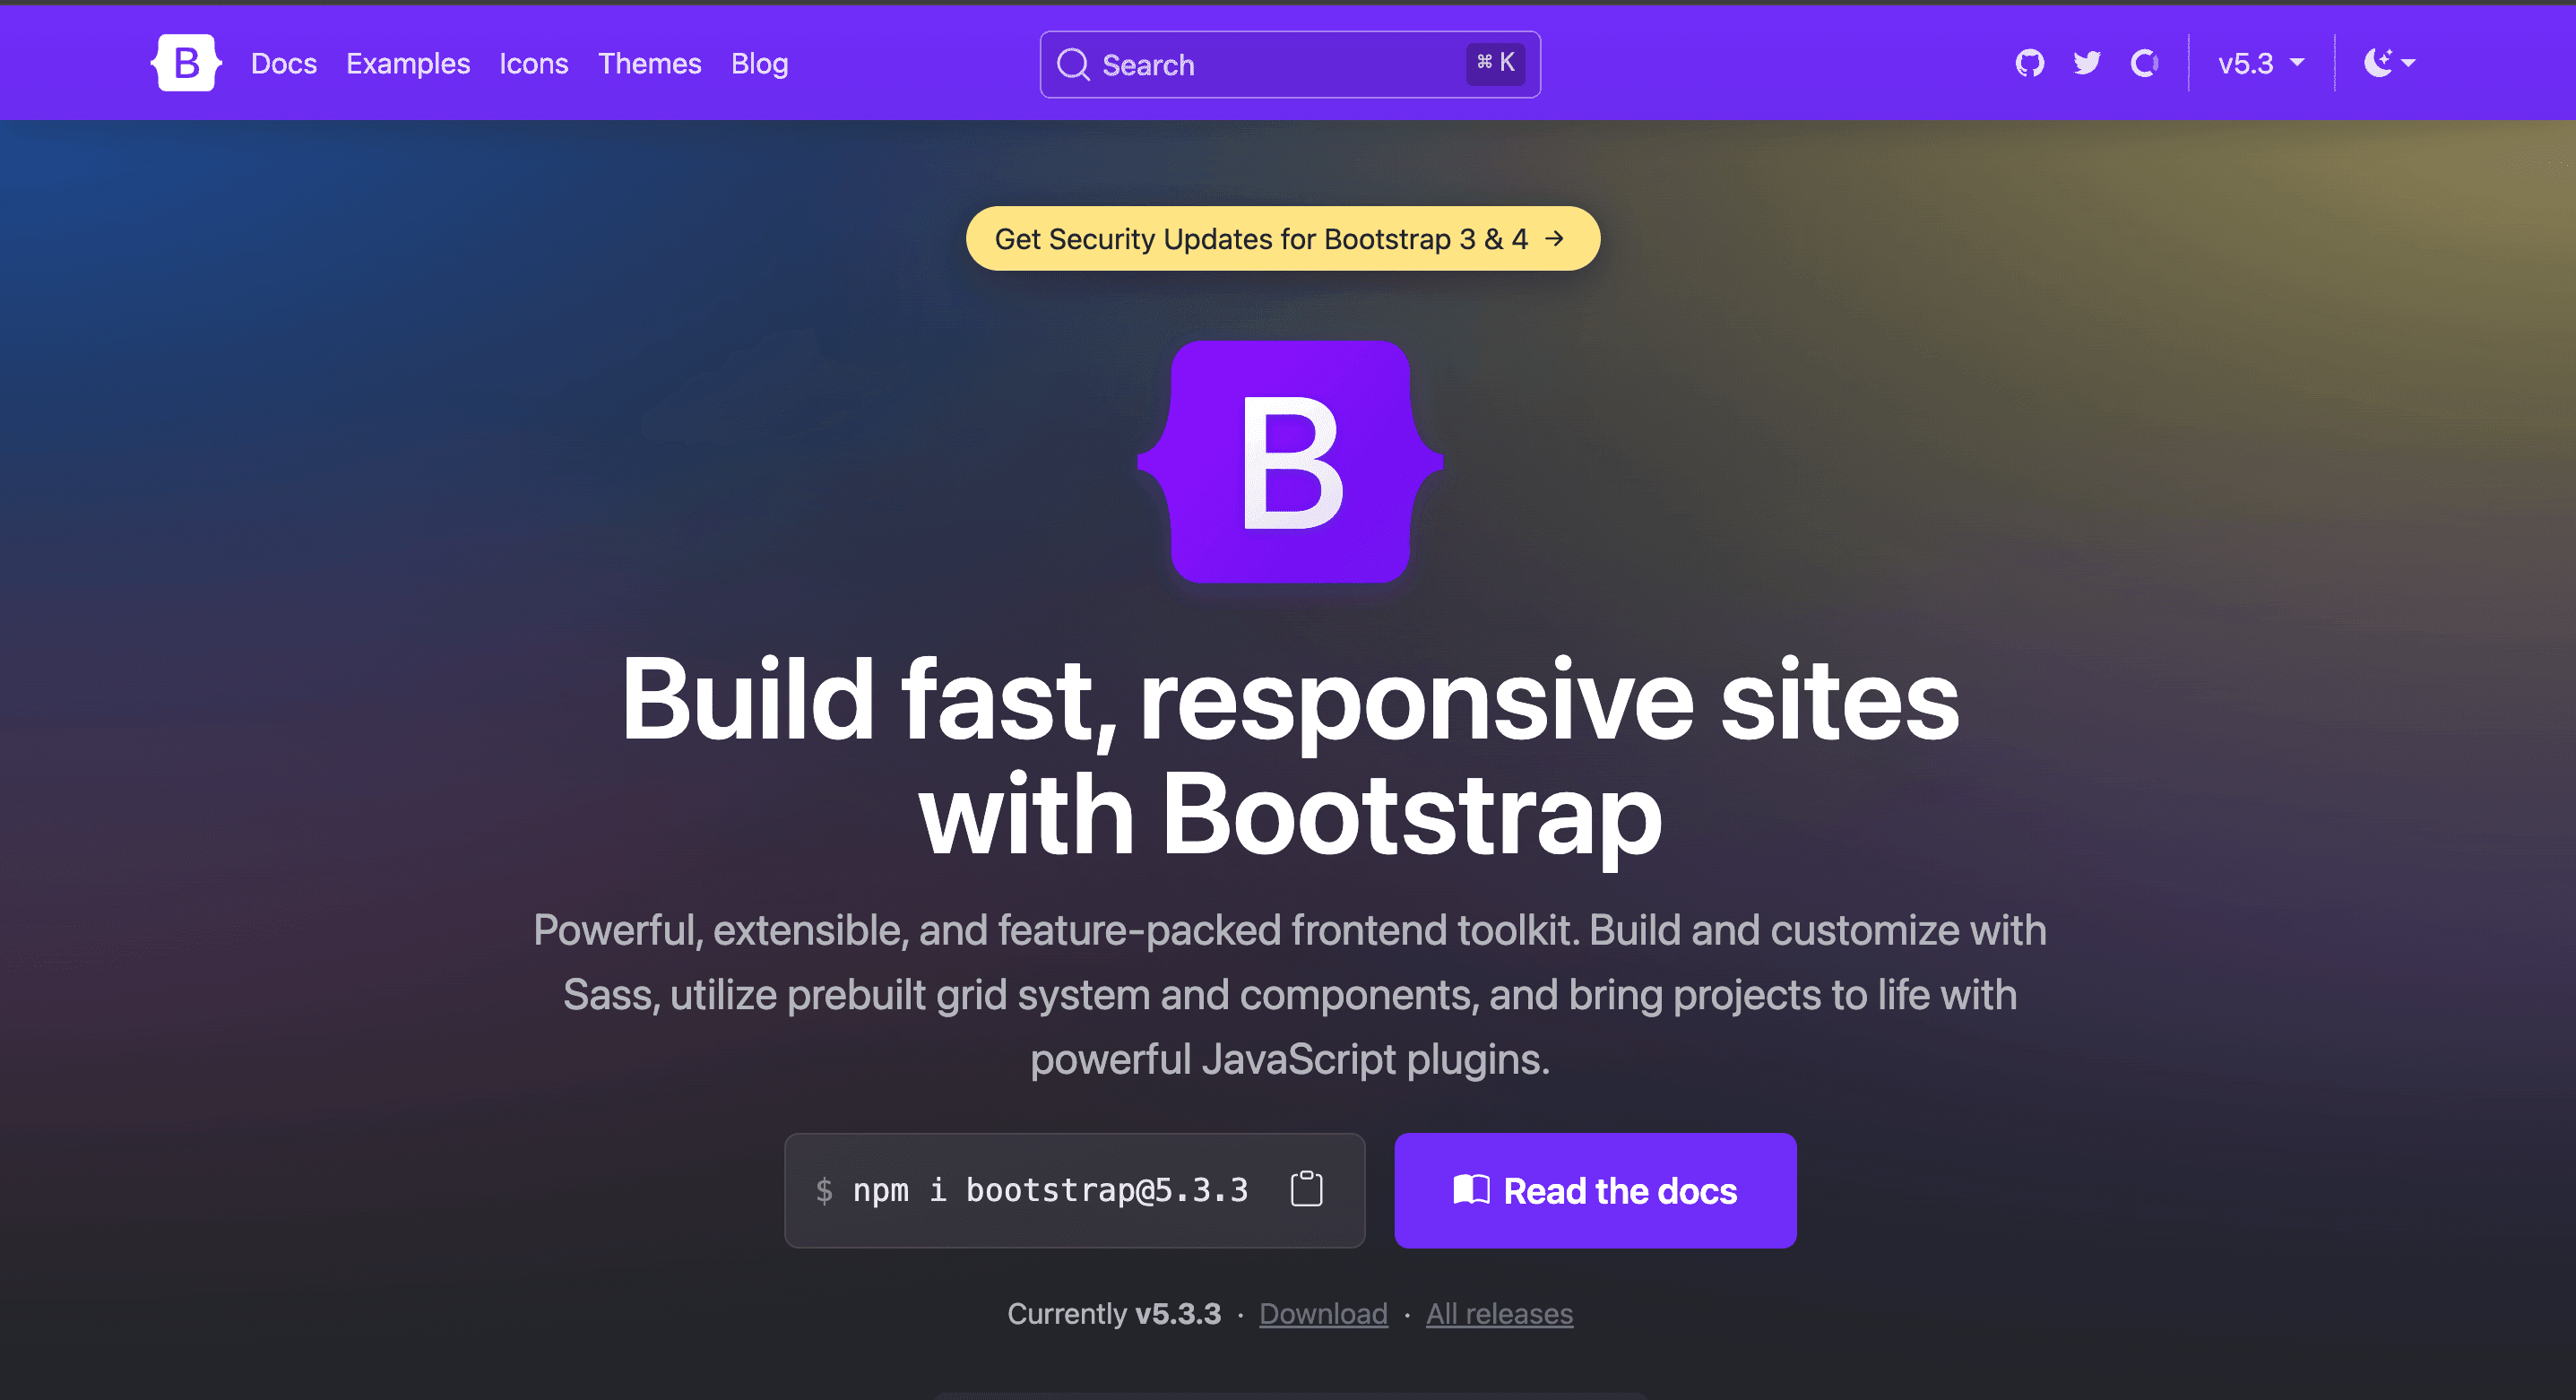
Task: Click the Download link
Action: click(1323, 1313)
